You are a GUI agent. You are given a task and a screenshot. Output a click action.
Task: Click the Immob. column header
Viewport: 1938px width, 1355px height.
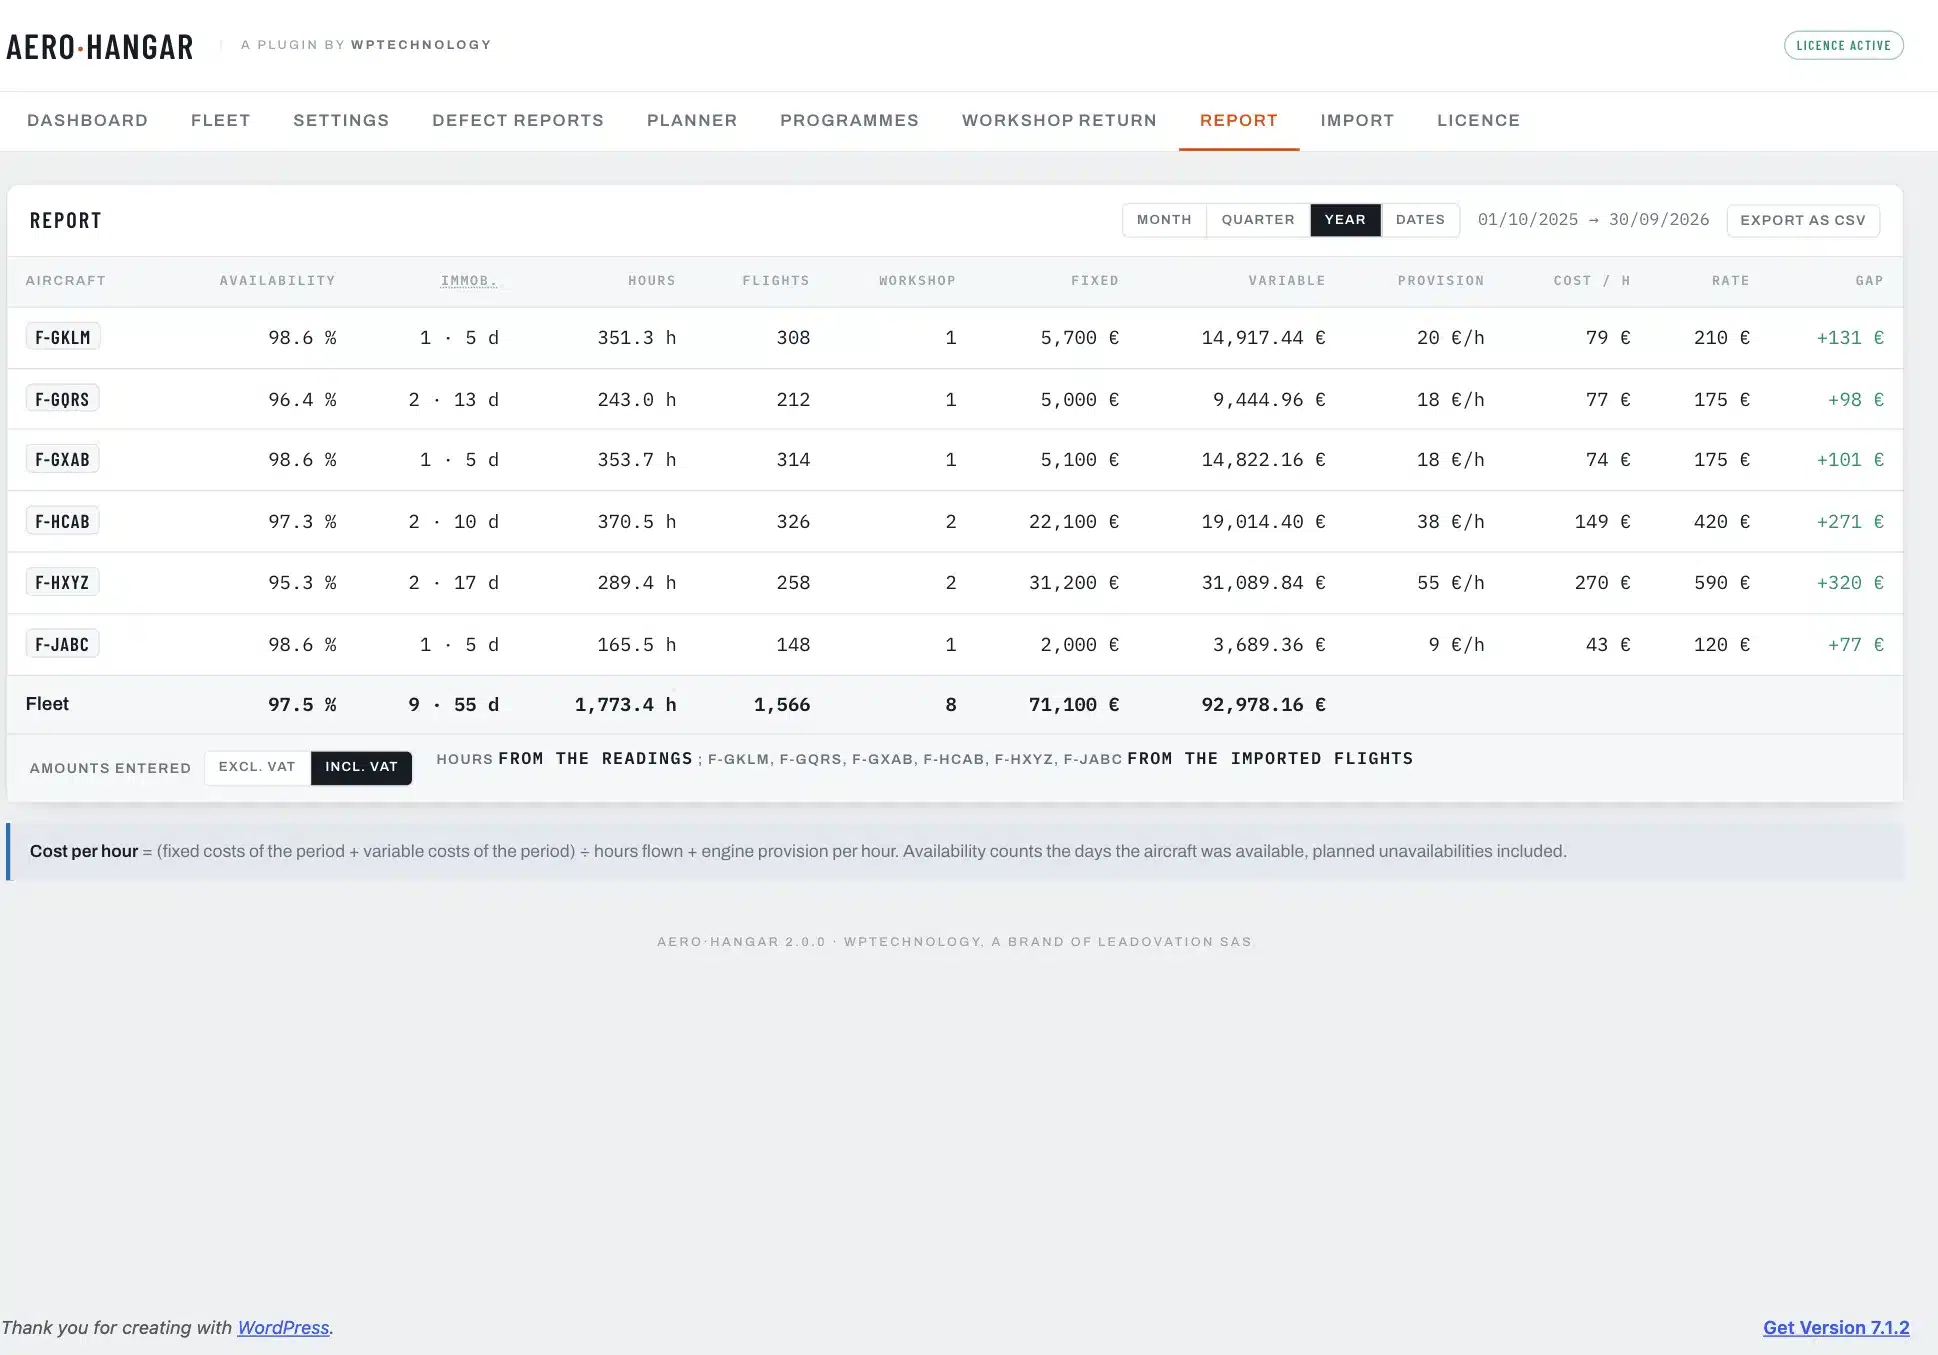[469, 281]
